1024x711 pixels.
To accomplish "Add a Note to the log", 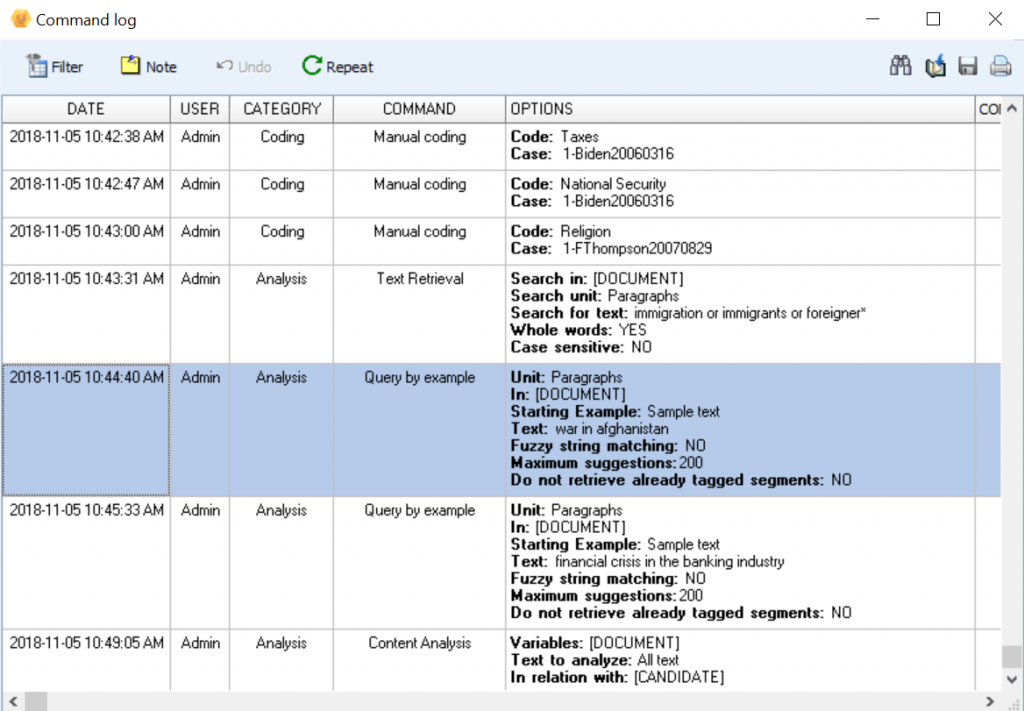I will [147, 66].
